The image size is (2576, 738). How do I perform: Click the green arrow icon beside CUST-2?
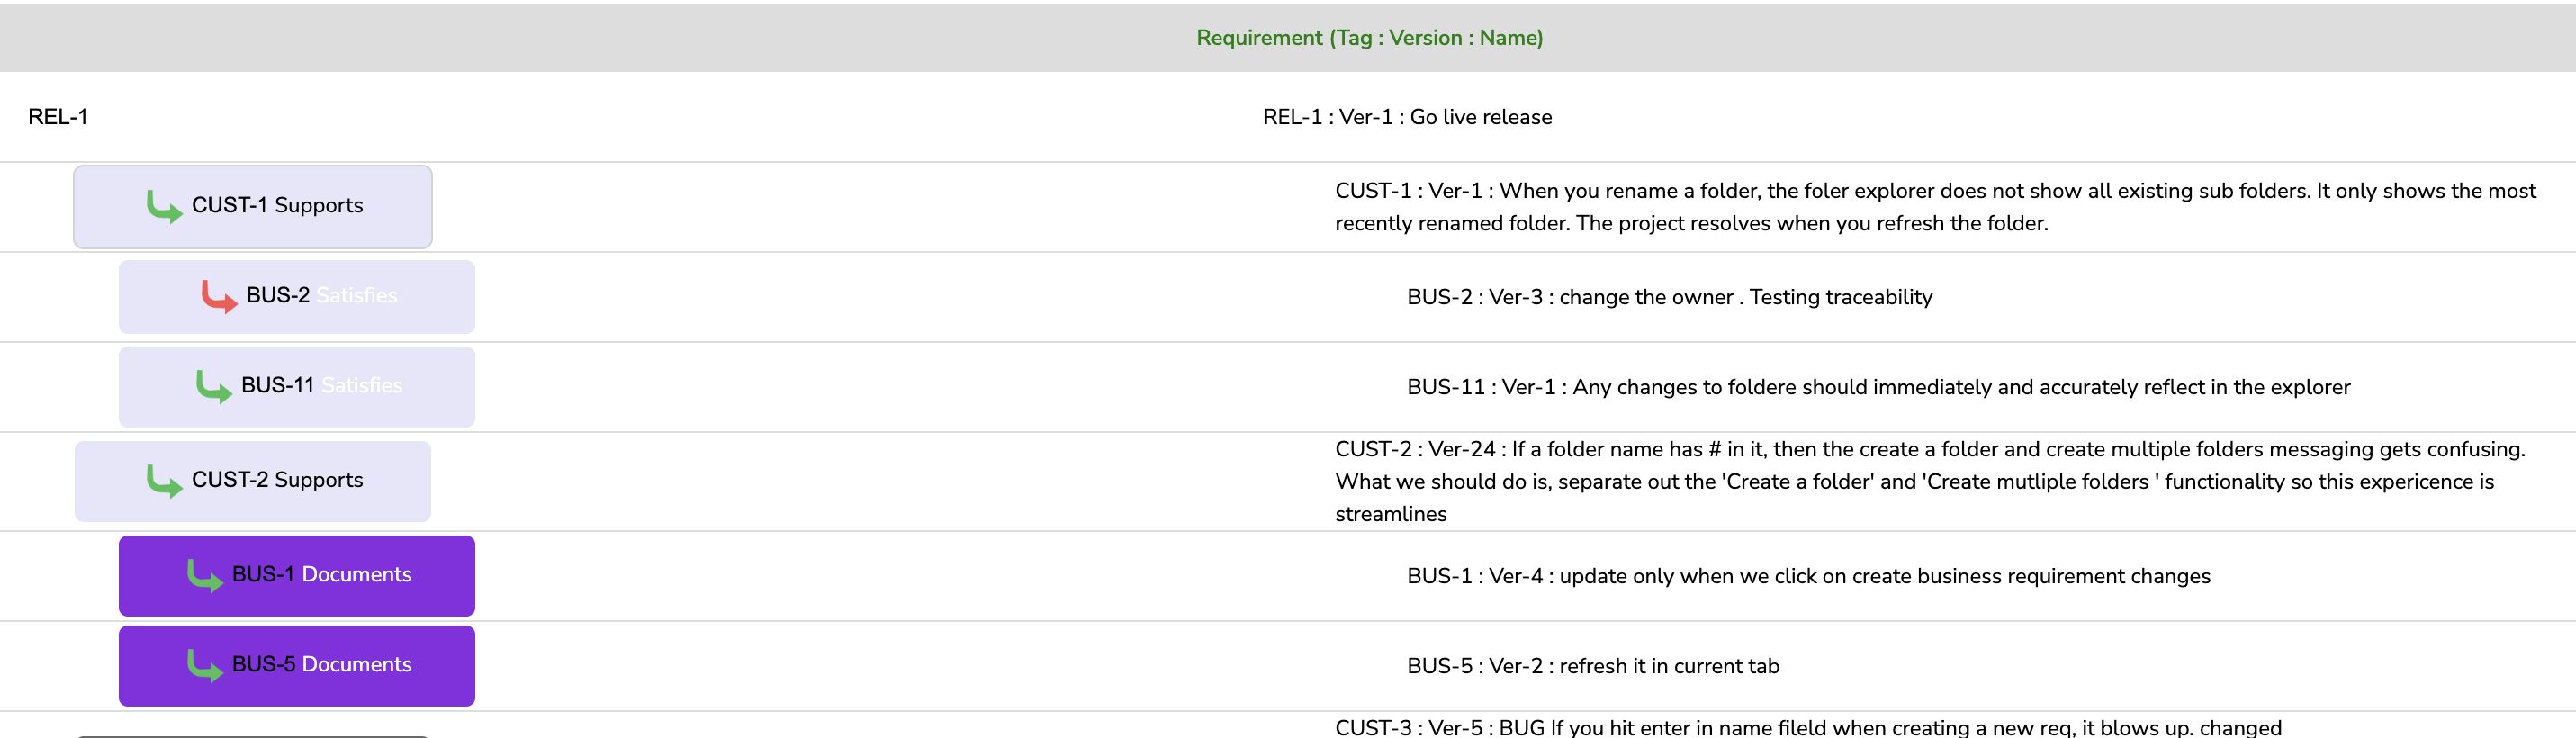(164, 481)
